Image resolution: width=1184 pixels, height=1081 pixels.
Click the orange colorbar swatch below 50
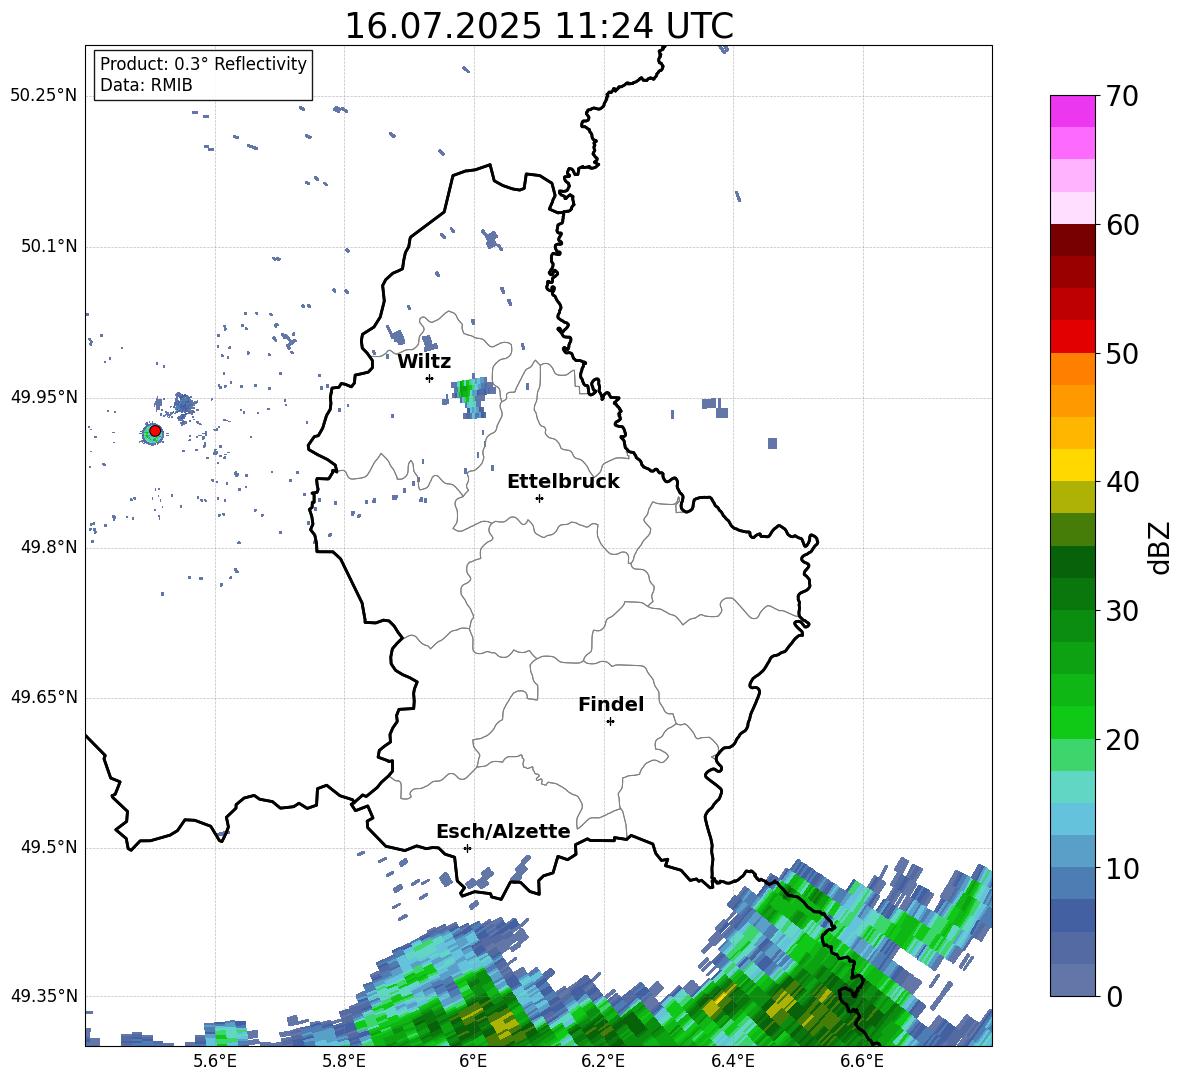1073,369
